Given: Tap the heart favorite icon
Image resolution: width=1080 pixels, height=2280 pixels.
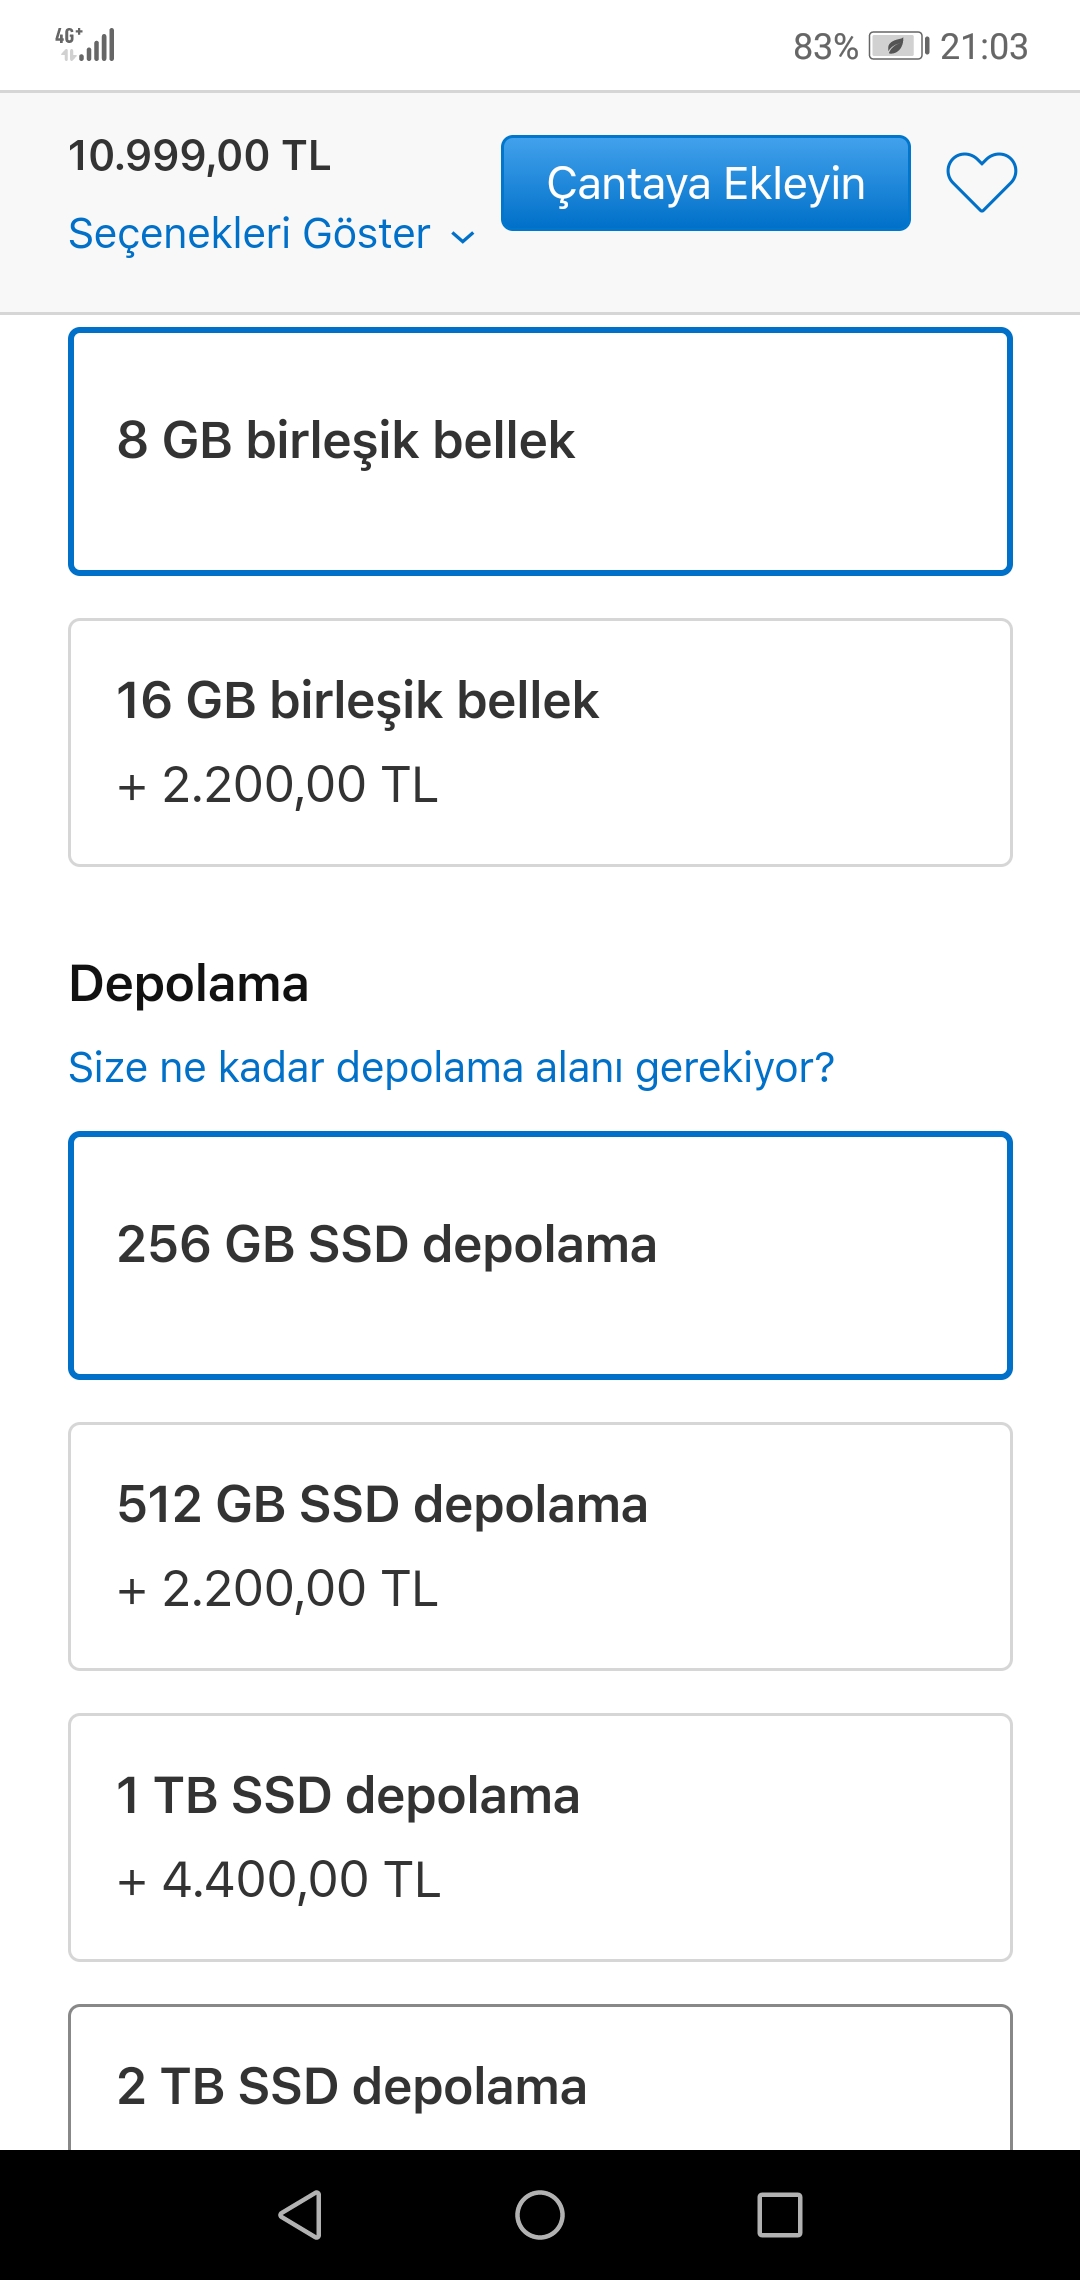Looking at the screenshot, I should click(981, 183).
